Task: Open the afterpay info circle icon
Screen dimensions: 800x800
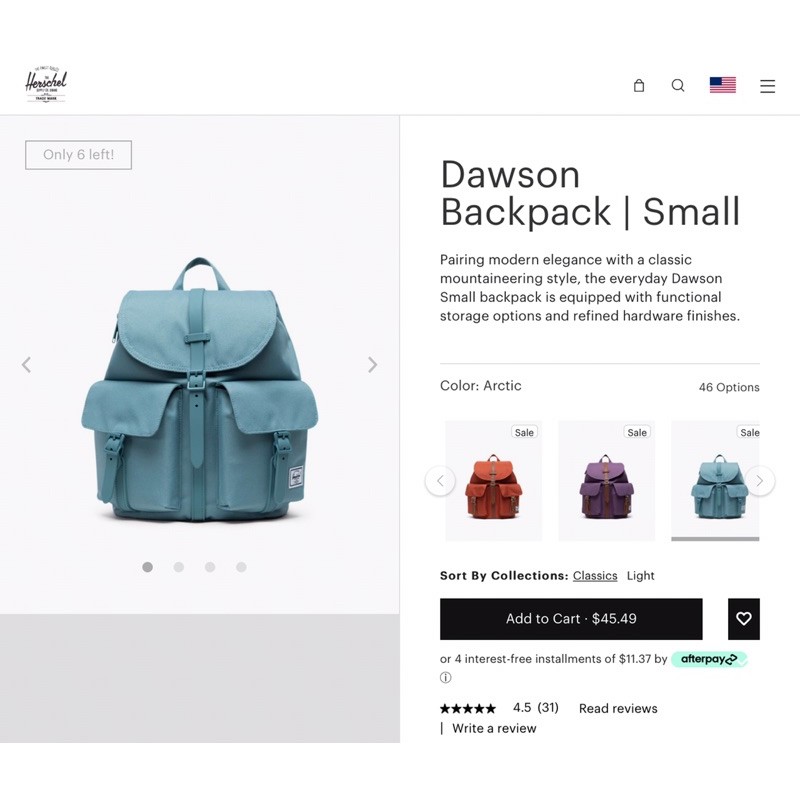Action: coord(445,677)
